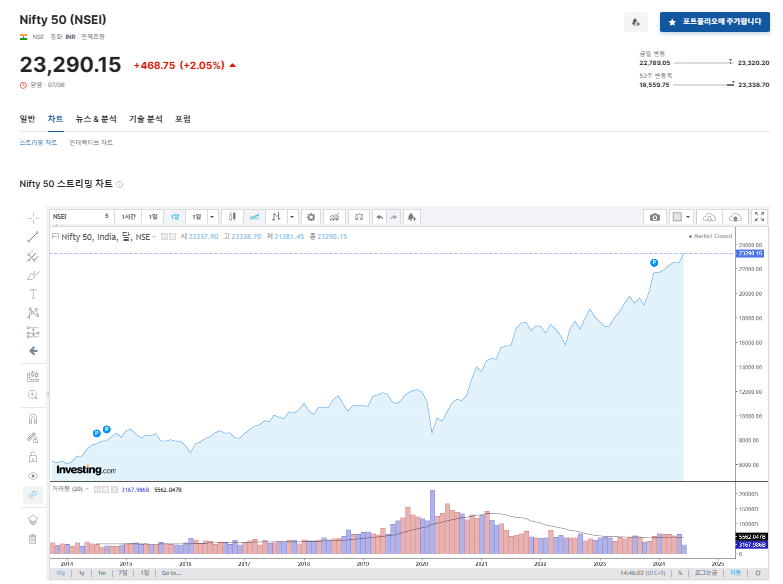Select the 1시간 interval button

128,217
